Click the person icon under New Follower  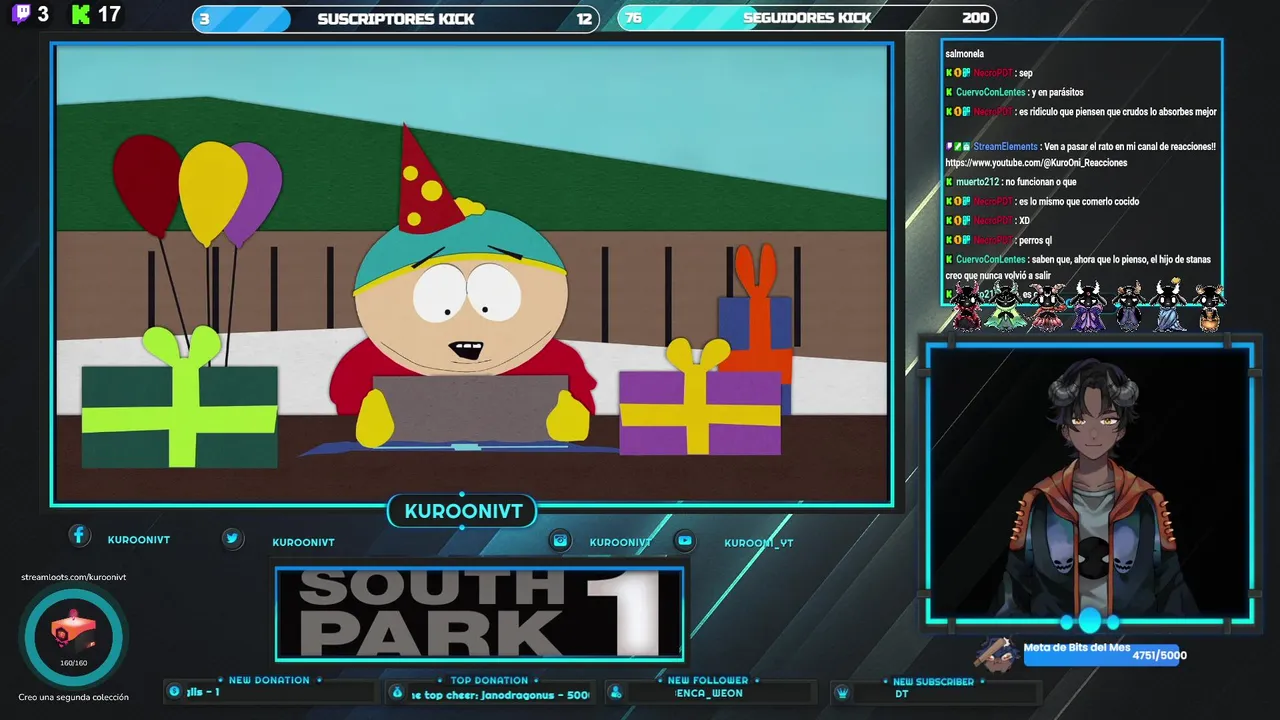click(x=616, y=692)
